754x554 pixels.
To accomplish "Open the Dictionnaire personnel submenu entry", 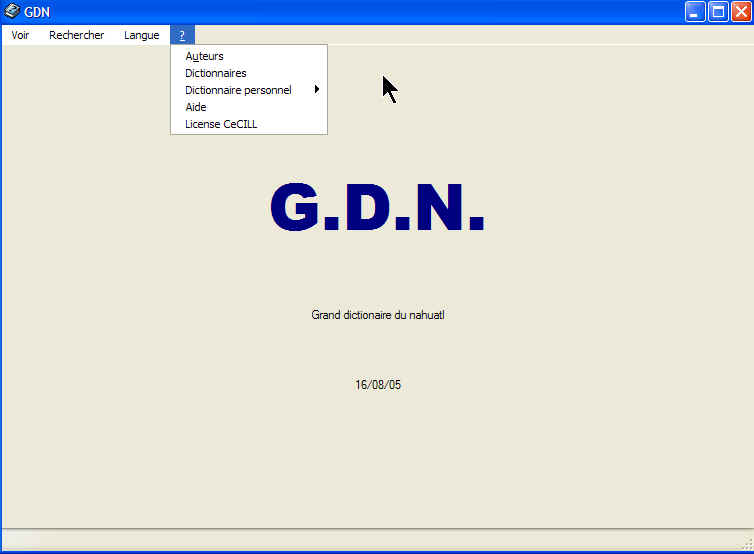I will pos(238,90).
